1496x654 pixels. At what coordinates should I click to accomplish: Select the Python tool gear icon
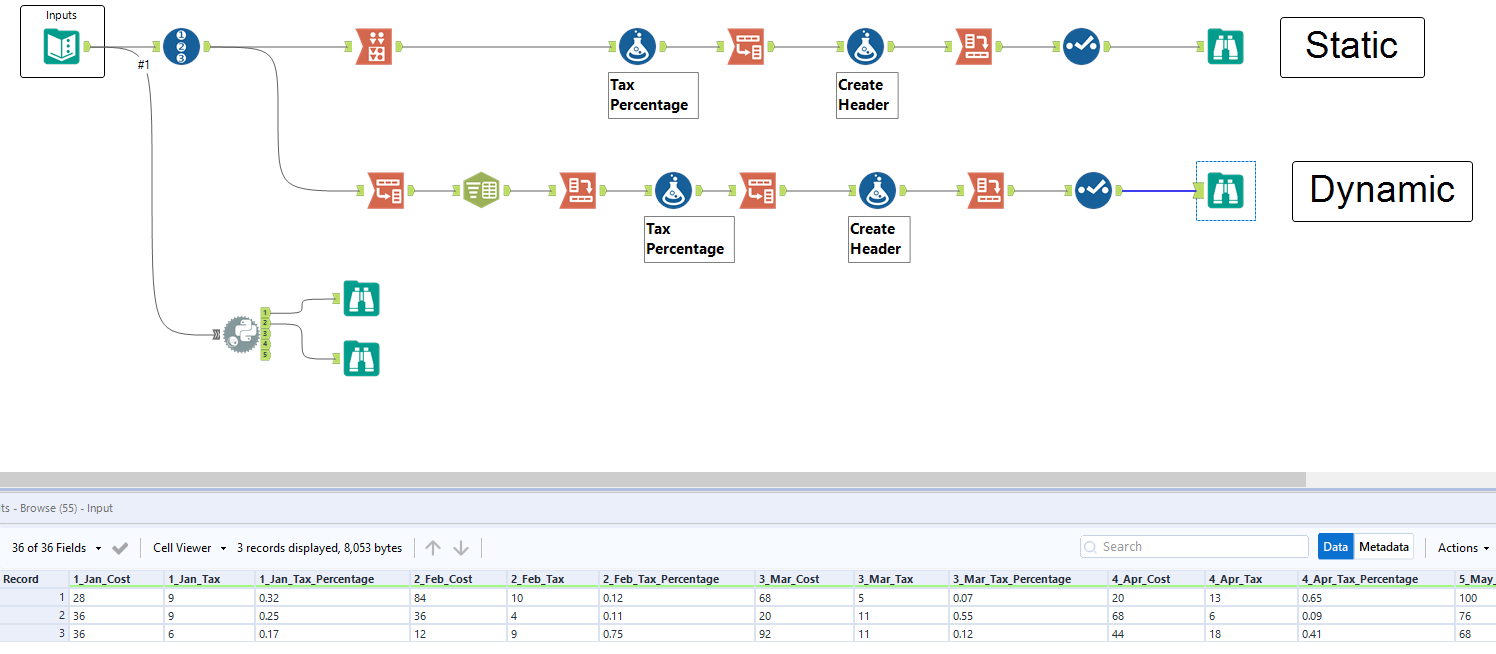tap(242, 333)
